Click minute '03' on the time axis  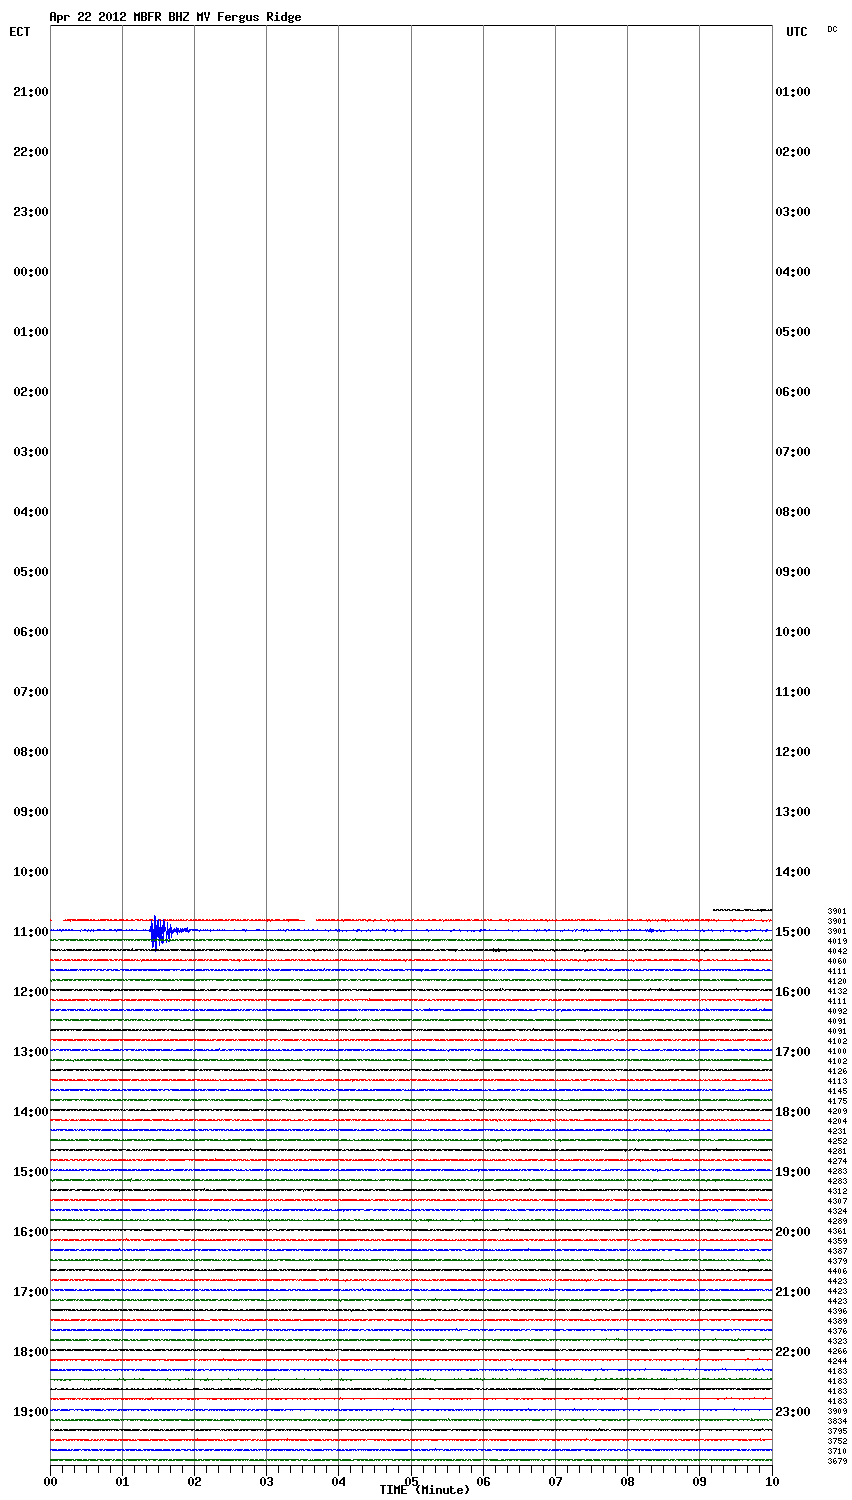[266, 1482]
